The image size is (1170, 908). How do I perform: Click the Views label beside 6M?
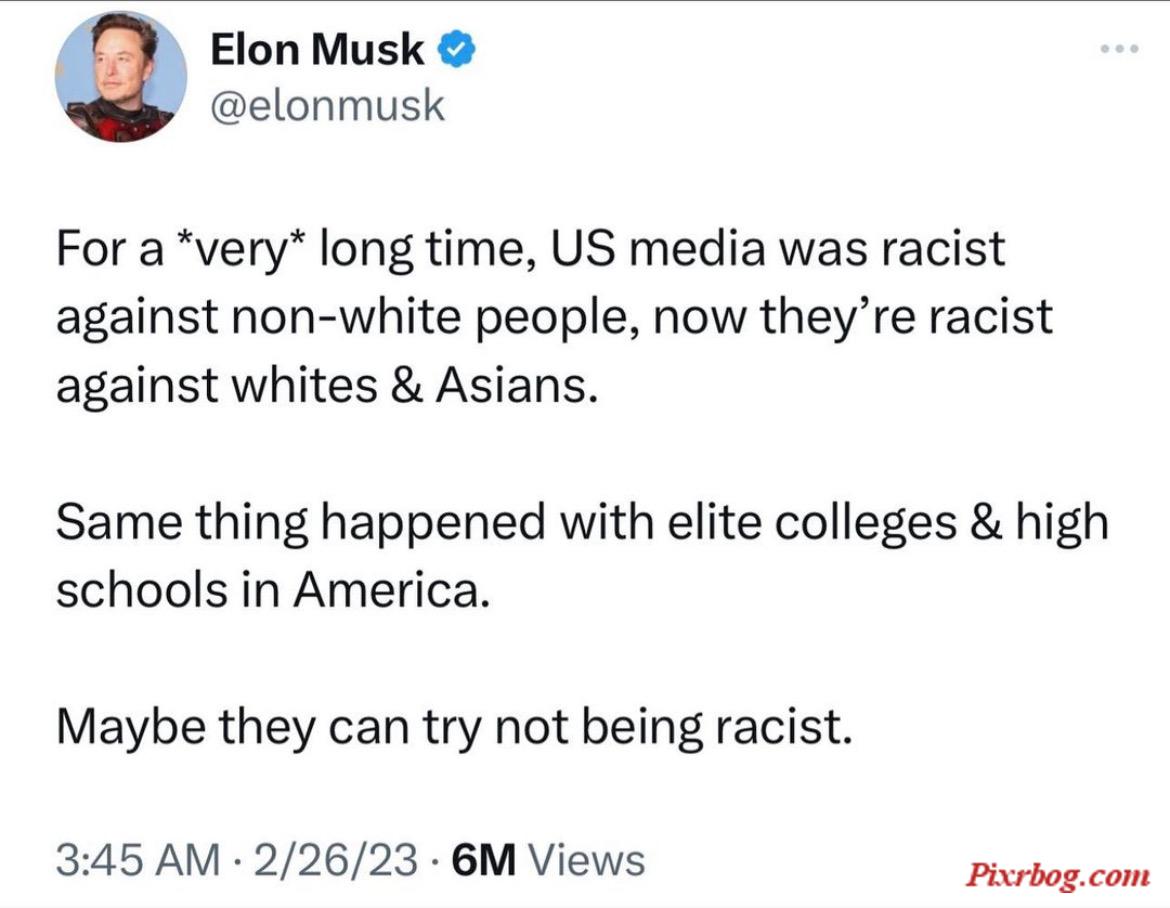[x=587, y=859]
